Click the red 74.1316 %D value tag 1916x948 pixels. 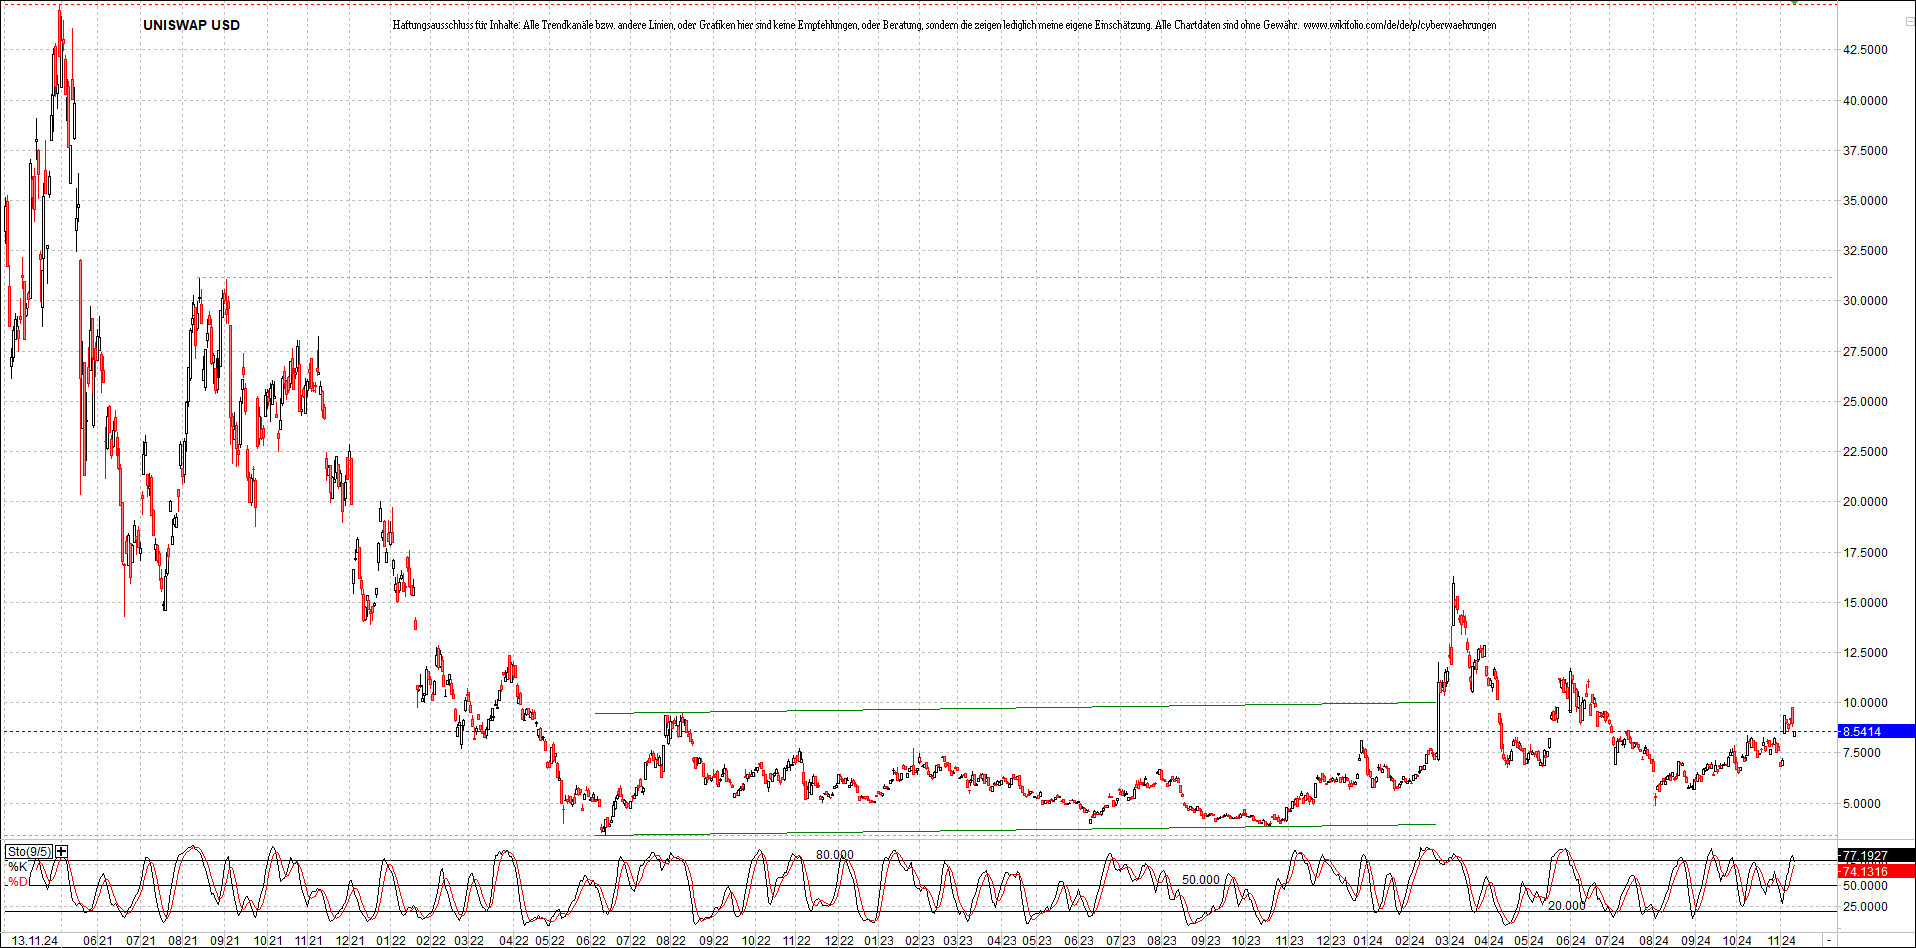pos(1877,872)
